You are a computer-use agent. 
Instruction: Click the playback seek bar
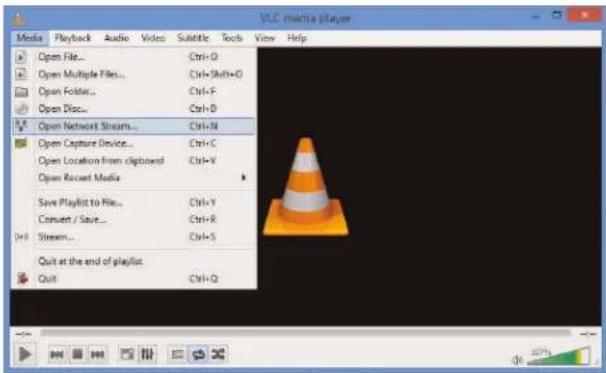[x=305, y=333]
